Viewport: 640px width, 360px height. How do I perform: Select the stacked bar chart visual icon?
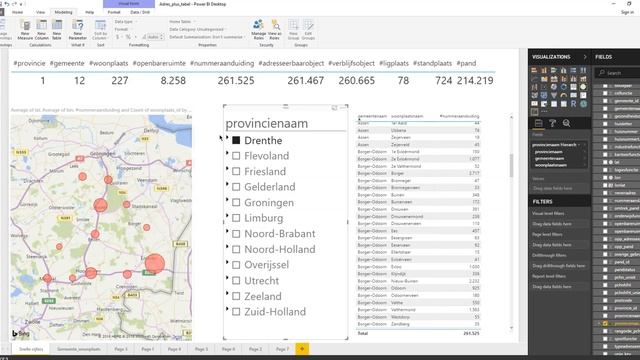point(534,70)
